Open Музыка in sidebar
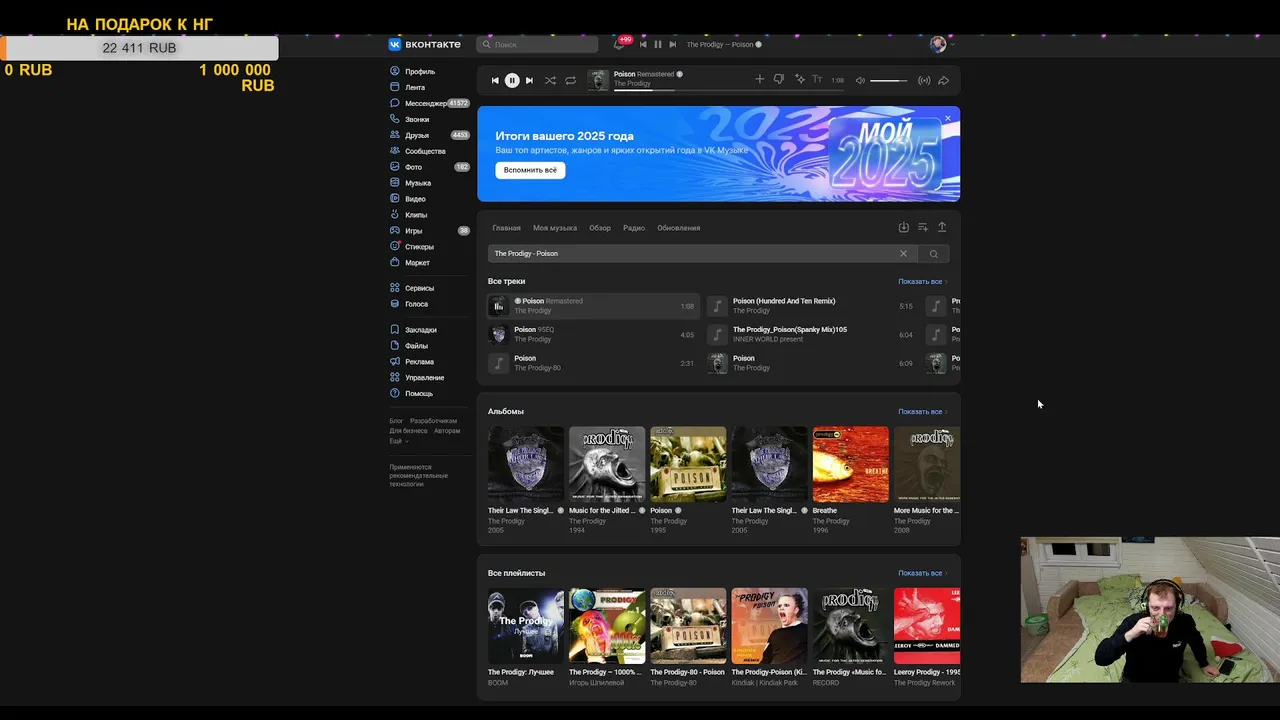The height and width of the screenshot is (720, 1280). coord(411,183)
